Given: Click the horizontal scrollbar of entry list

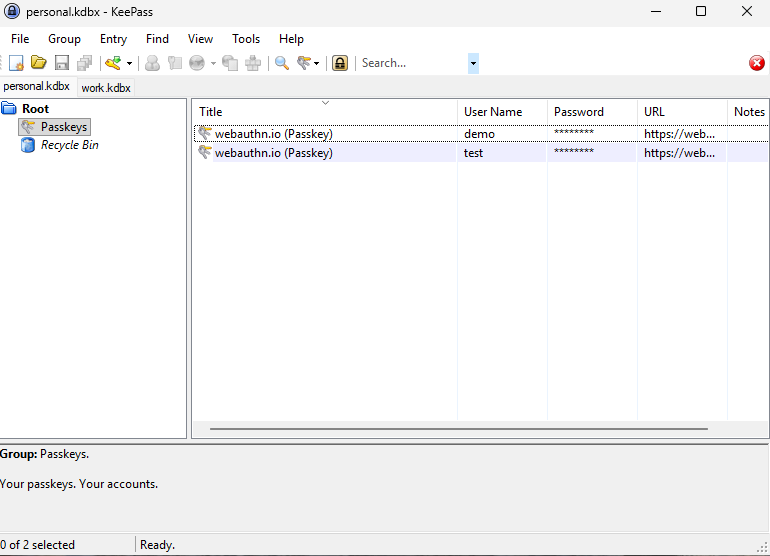Looking at the screenshot, I should point(459,429).
